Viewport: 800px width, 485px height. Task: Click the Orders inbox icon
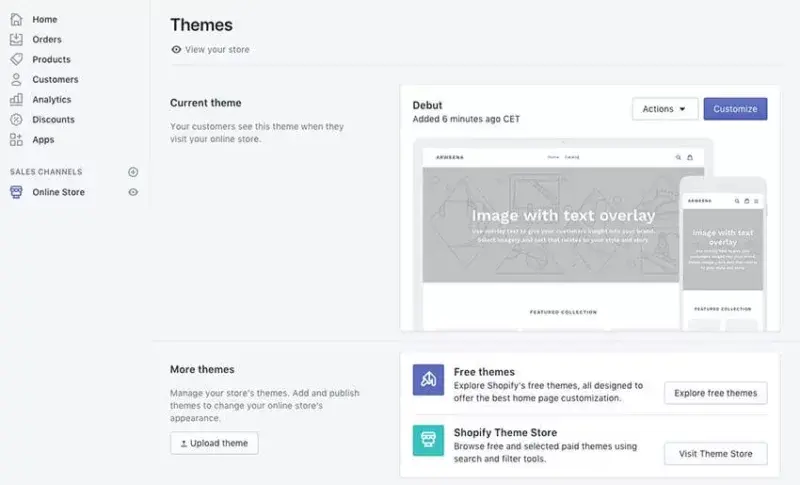[x=16, y=39]
